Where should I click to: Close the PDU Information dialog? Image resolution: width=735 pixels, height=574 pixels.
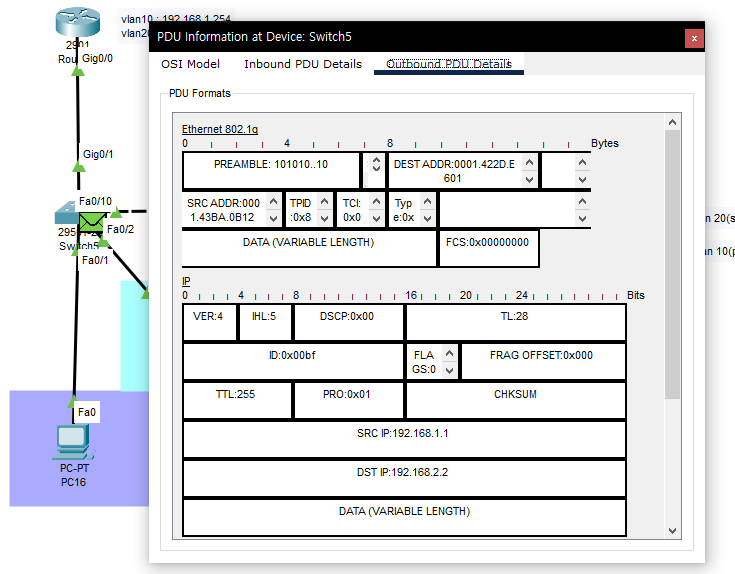click(694, 38)
